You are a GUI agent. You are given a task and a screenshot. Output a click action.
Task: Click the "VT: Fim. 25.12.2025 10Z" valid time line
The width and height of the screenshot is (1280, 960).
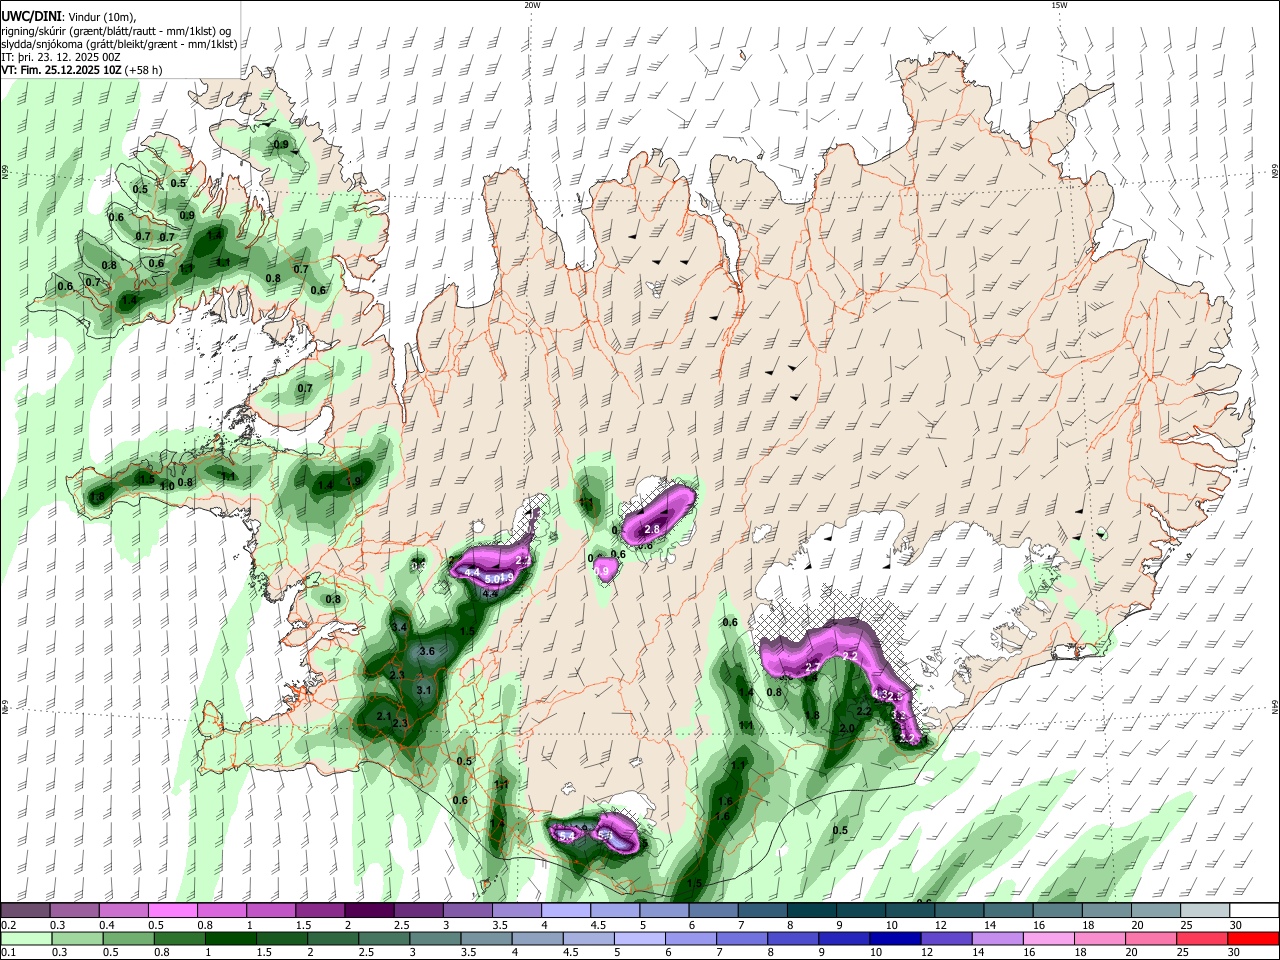[x=60, y=71]
